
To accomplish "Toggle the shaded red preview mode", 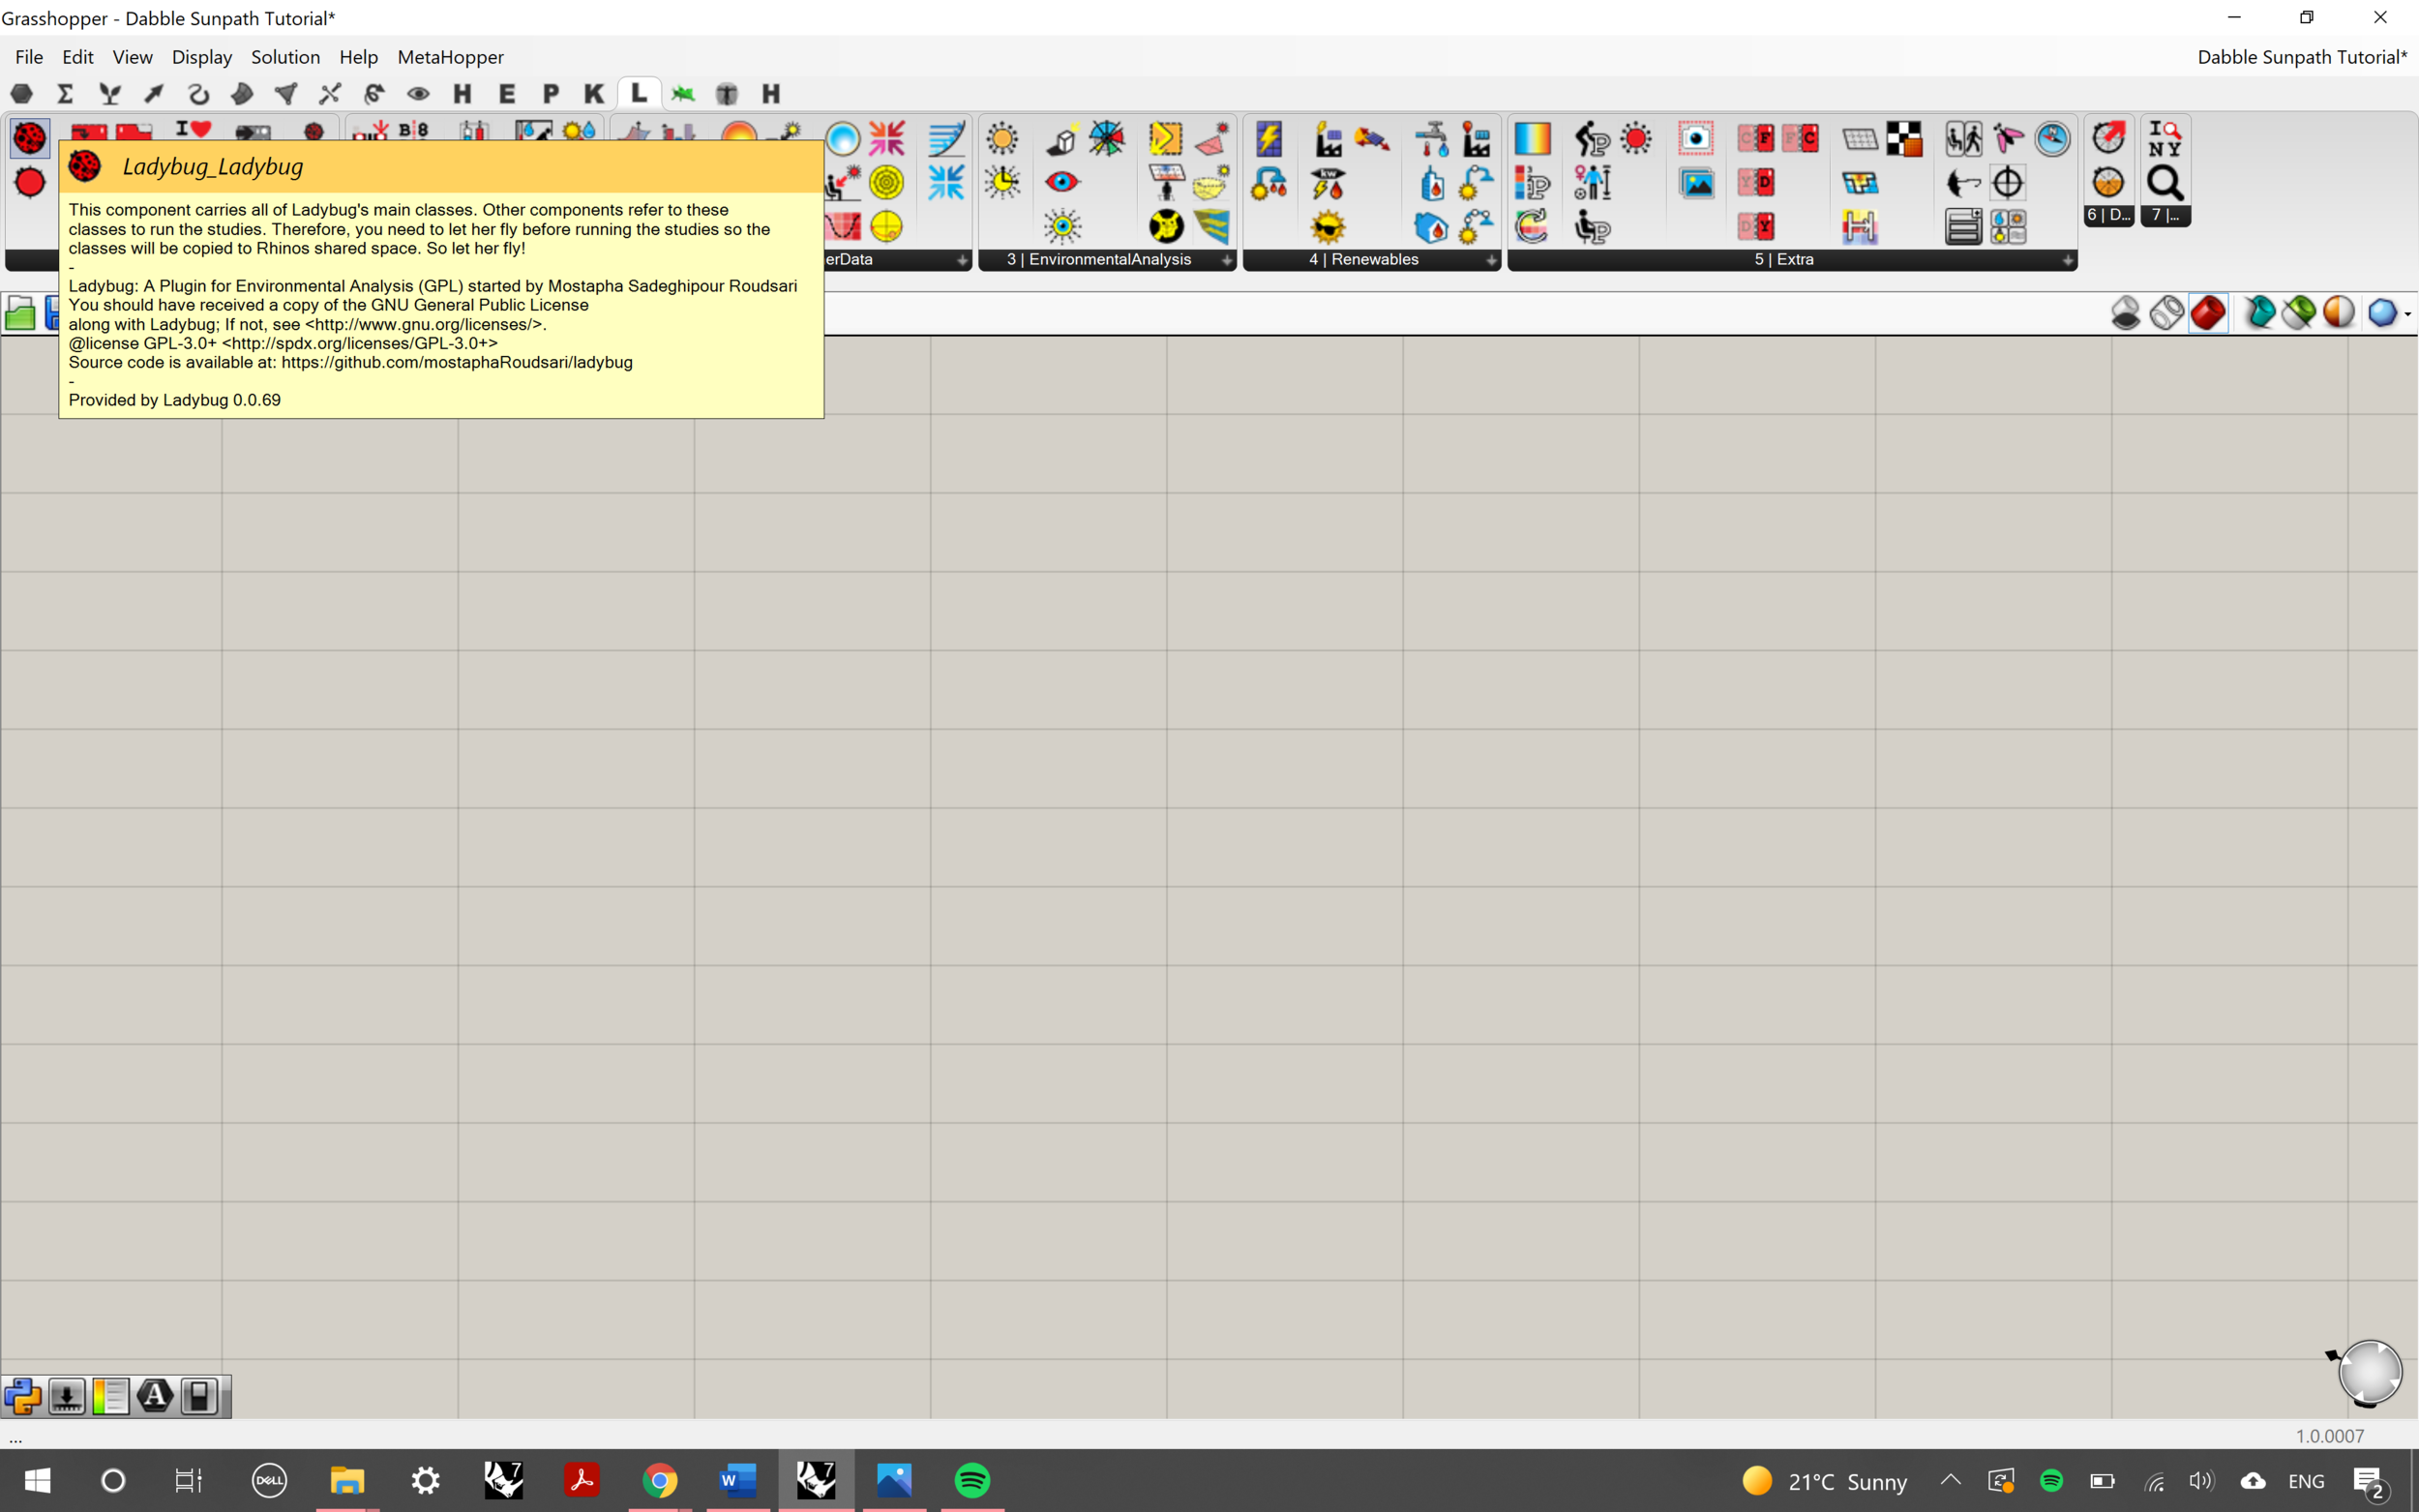I will 2208,313.
